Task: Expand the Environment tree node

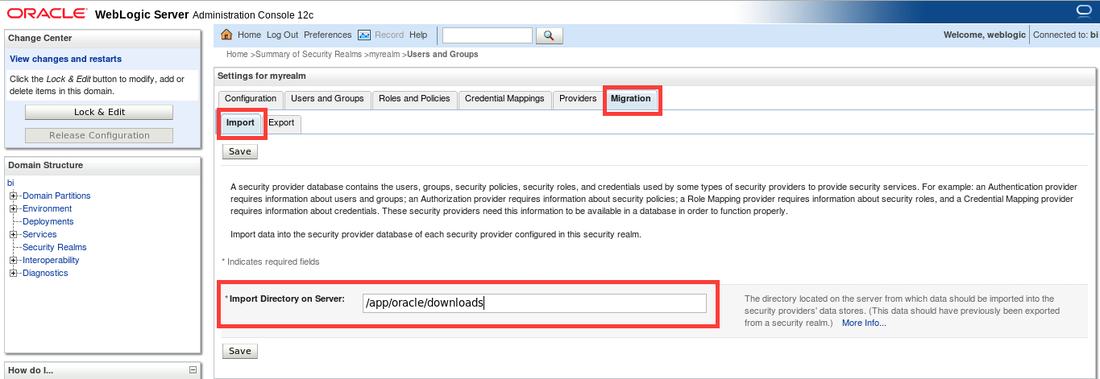Action: click(13, 208)
